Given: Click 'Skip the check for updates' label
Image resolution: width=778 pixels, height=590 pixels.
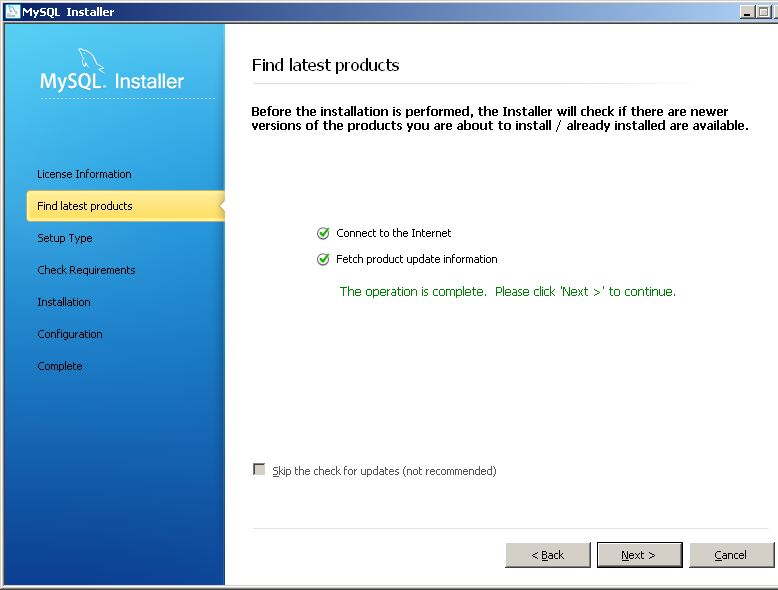Looking at the screenshot, I should [x=384, y=471].
